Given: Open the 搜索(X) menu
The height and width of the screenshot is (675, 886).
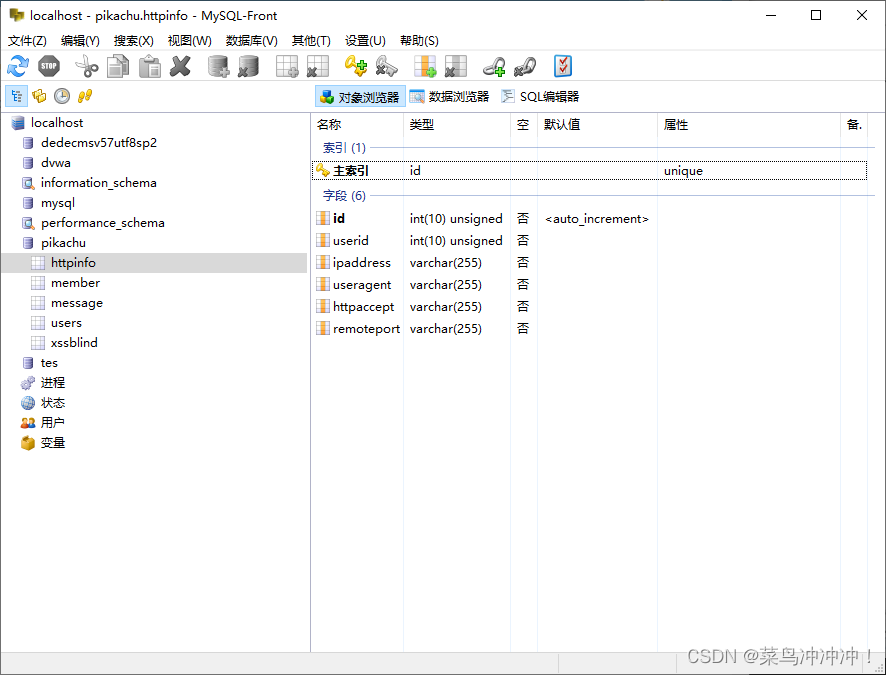Looking at the screenshot, I should pos(133,41).
